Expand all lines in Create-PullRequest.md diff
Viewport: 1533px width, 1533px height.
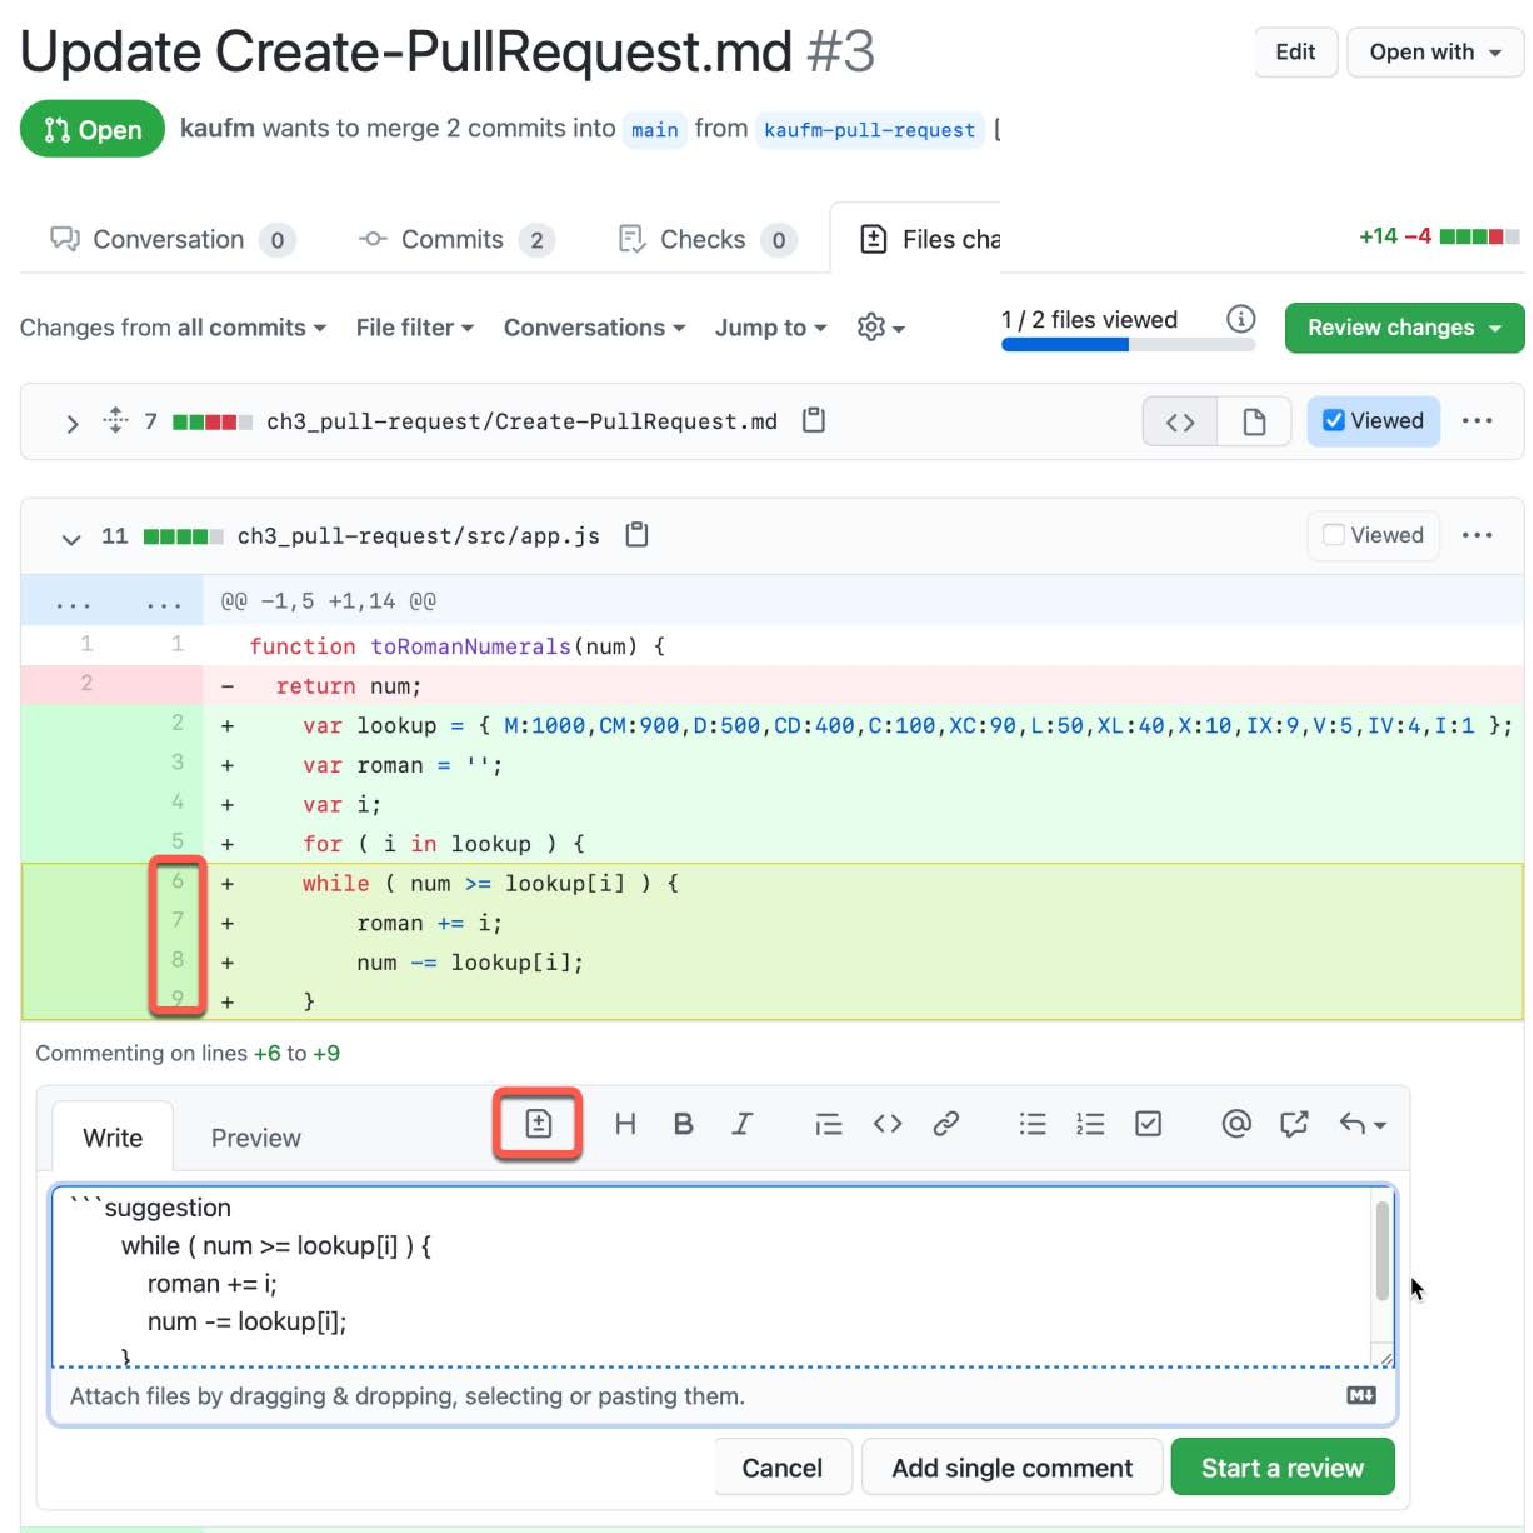[116, 420]
